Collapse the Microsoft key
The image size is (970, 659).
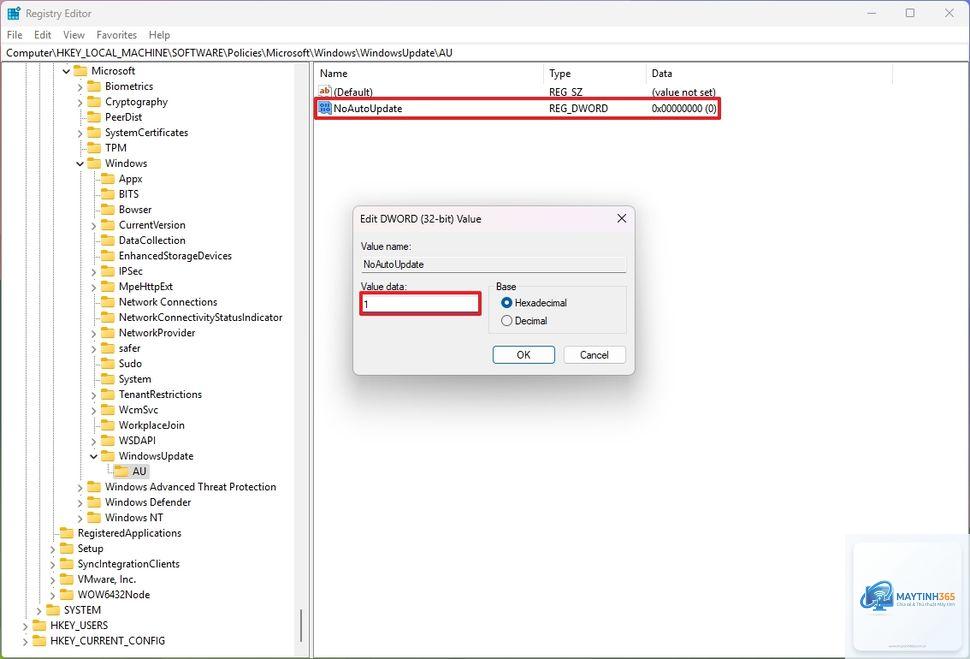pos(66,71)
